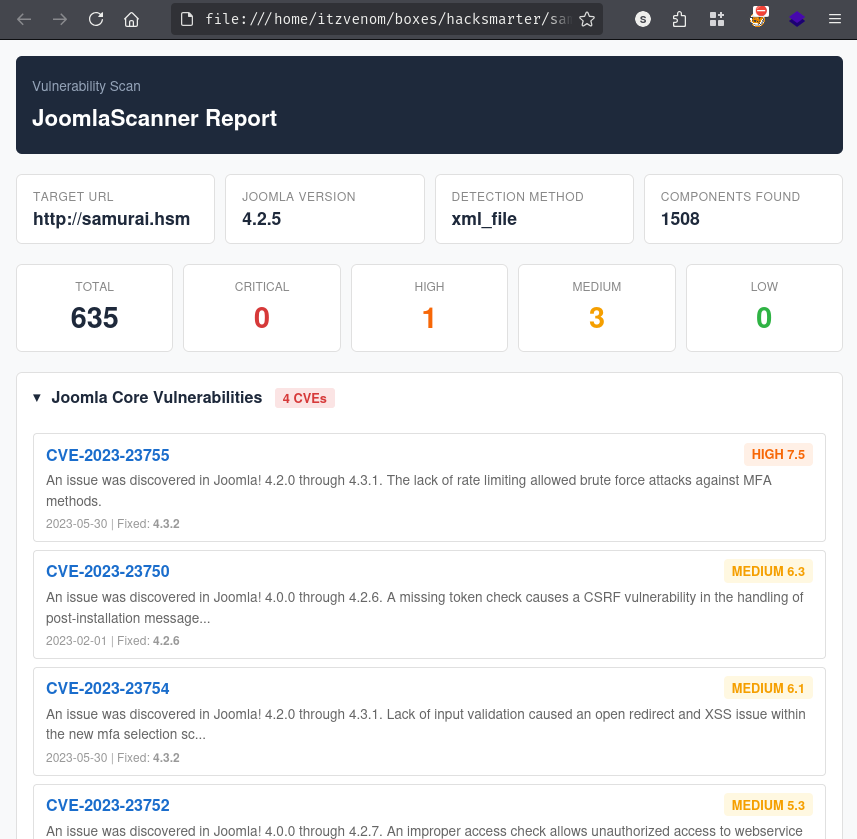Click the purple cube extension icon
Screen dimensions: 857x839
point(797,19)
